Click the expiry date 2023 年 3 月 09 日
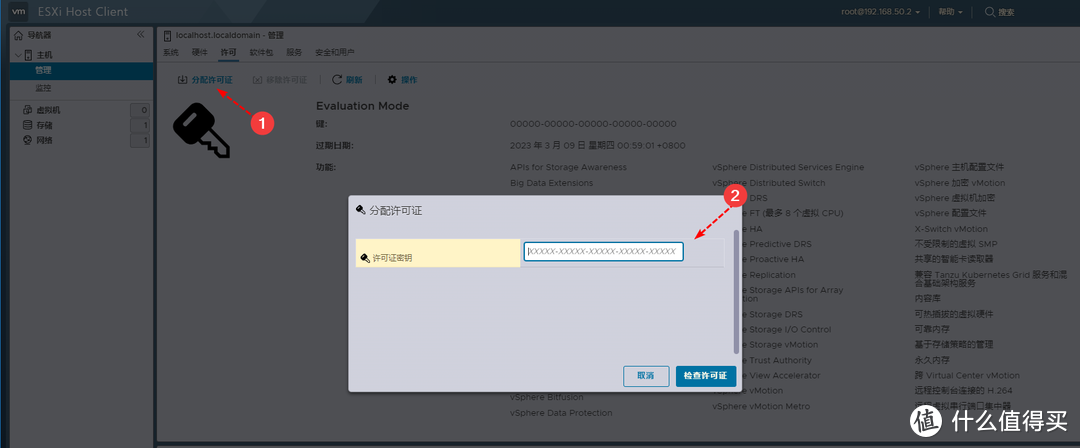 click(597, 145)
